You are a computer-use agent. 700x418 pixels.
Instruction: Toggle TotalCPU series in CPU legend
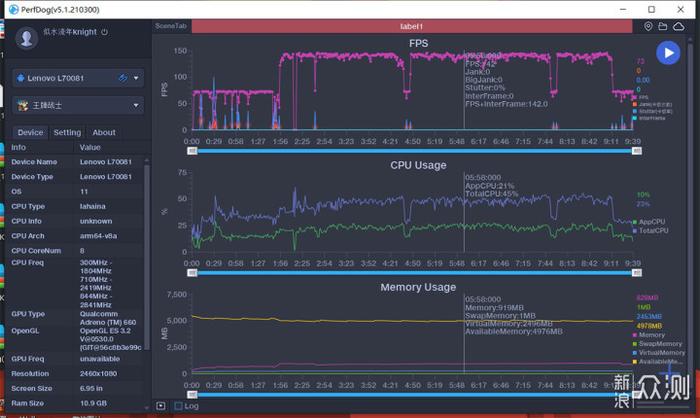point(650,231)
